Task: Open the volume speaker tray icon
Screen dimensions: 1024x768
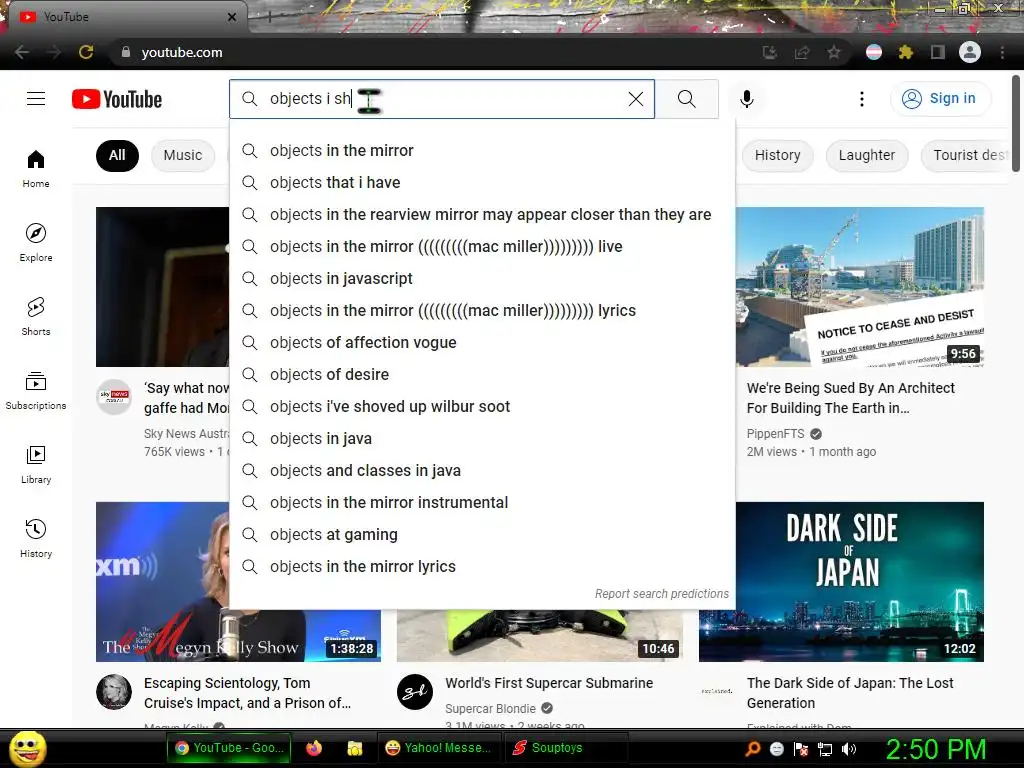Action: 849,749
